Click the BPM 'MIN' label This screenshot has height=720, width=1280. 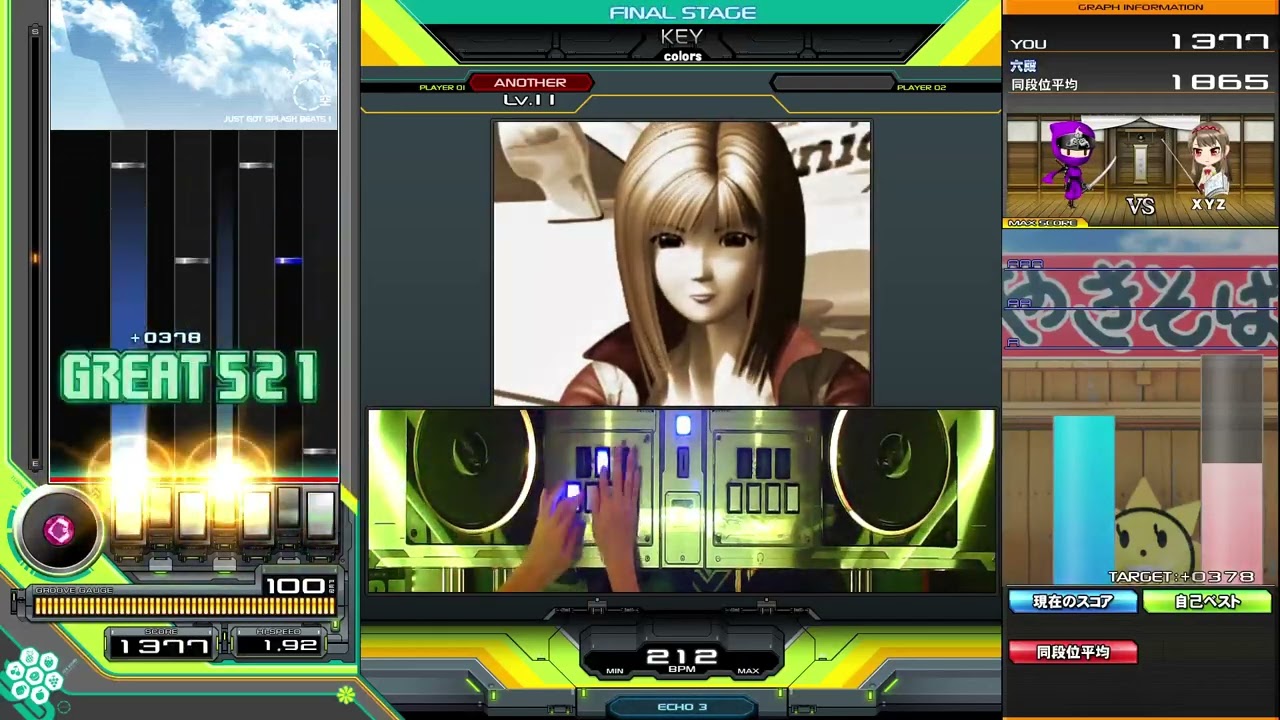[x=617, y=671]
